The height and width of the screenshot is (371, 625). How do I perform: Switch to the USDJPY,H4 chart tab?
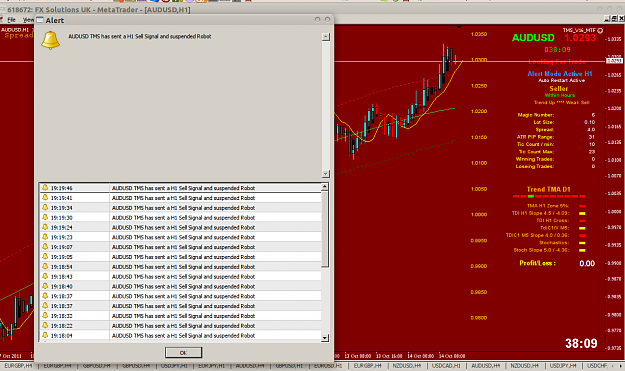(563, 365)
